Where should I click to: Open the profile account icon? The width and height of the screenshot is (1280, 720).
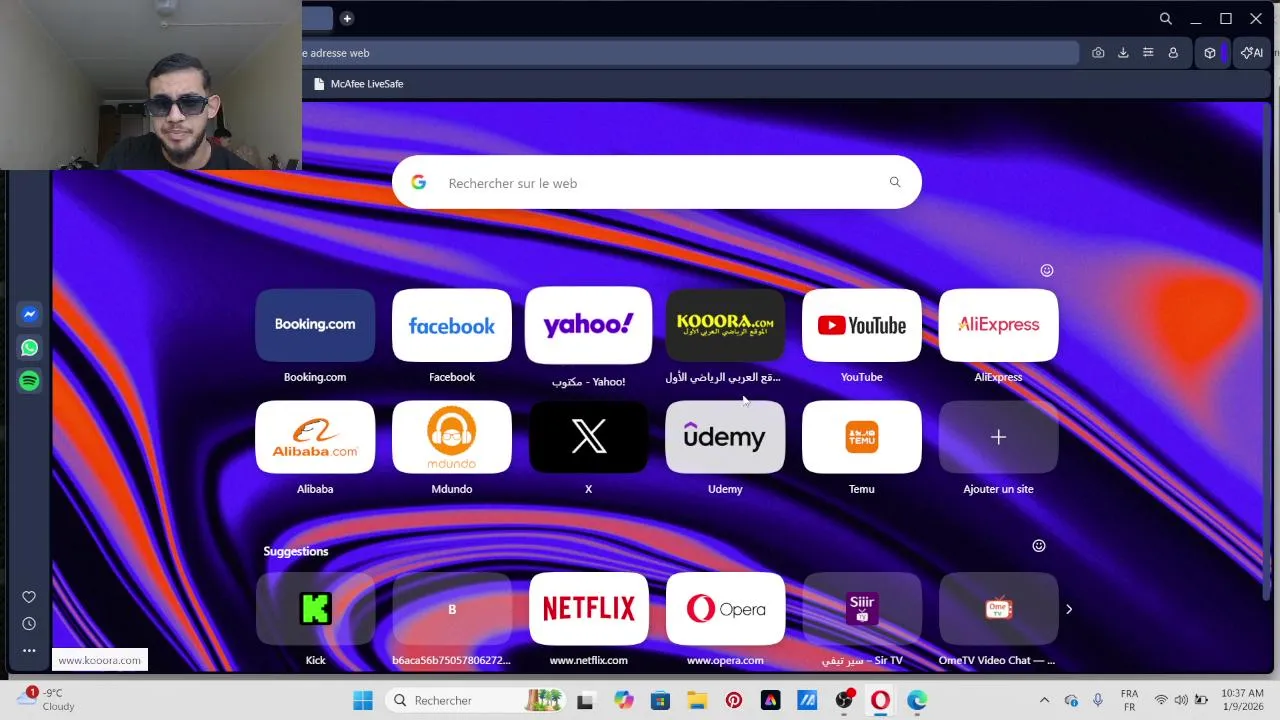1173,53
